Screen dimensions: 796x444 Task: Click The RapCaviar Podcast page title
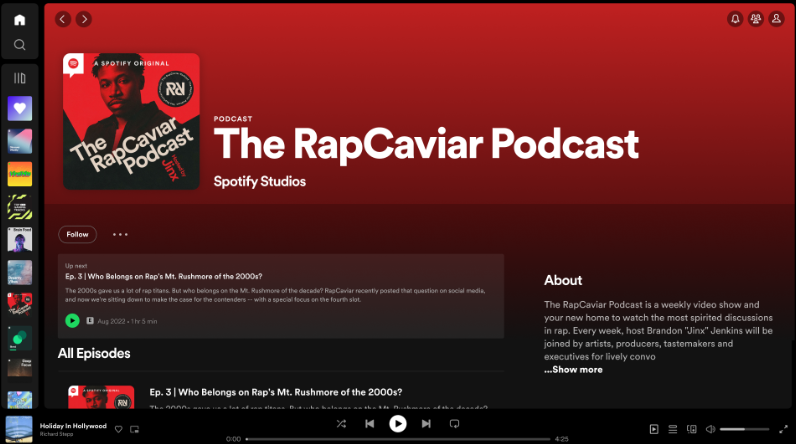pyautogui.click(x=426, y=144)
